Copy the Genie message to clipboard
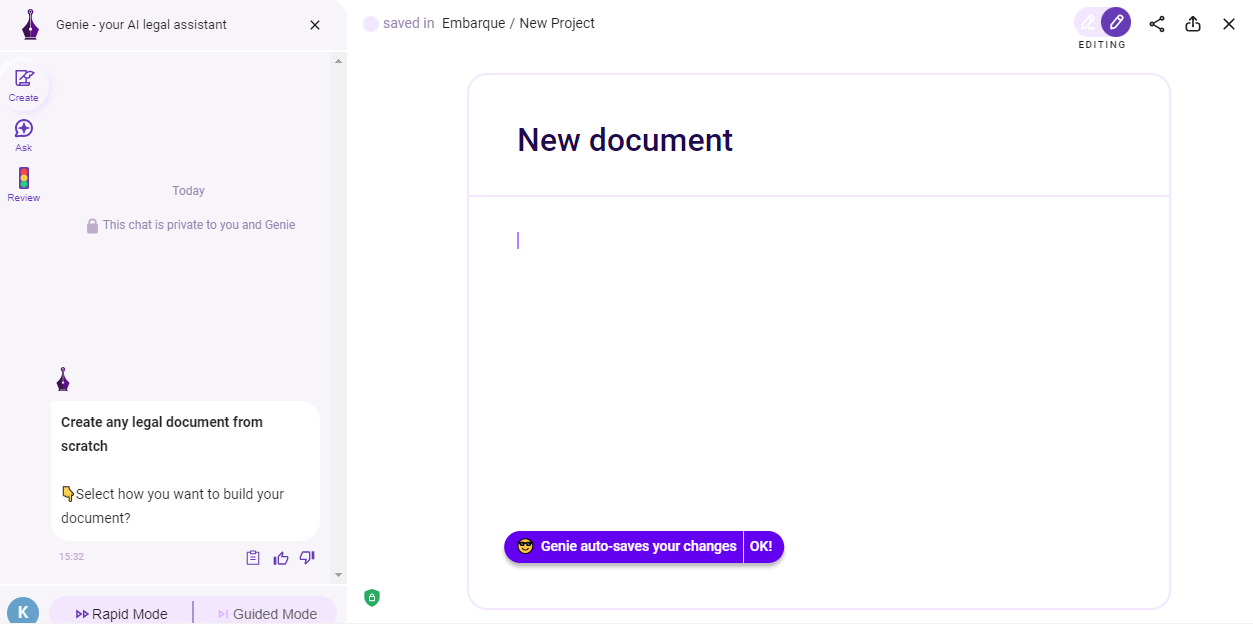This screenshot has height=624, width=1253. click(x=253, y=558)
